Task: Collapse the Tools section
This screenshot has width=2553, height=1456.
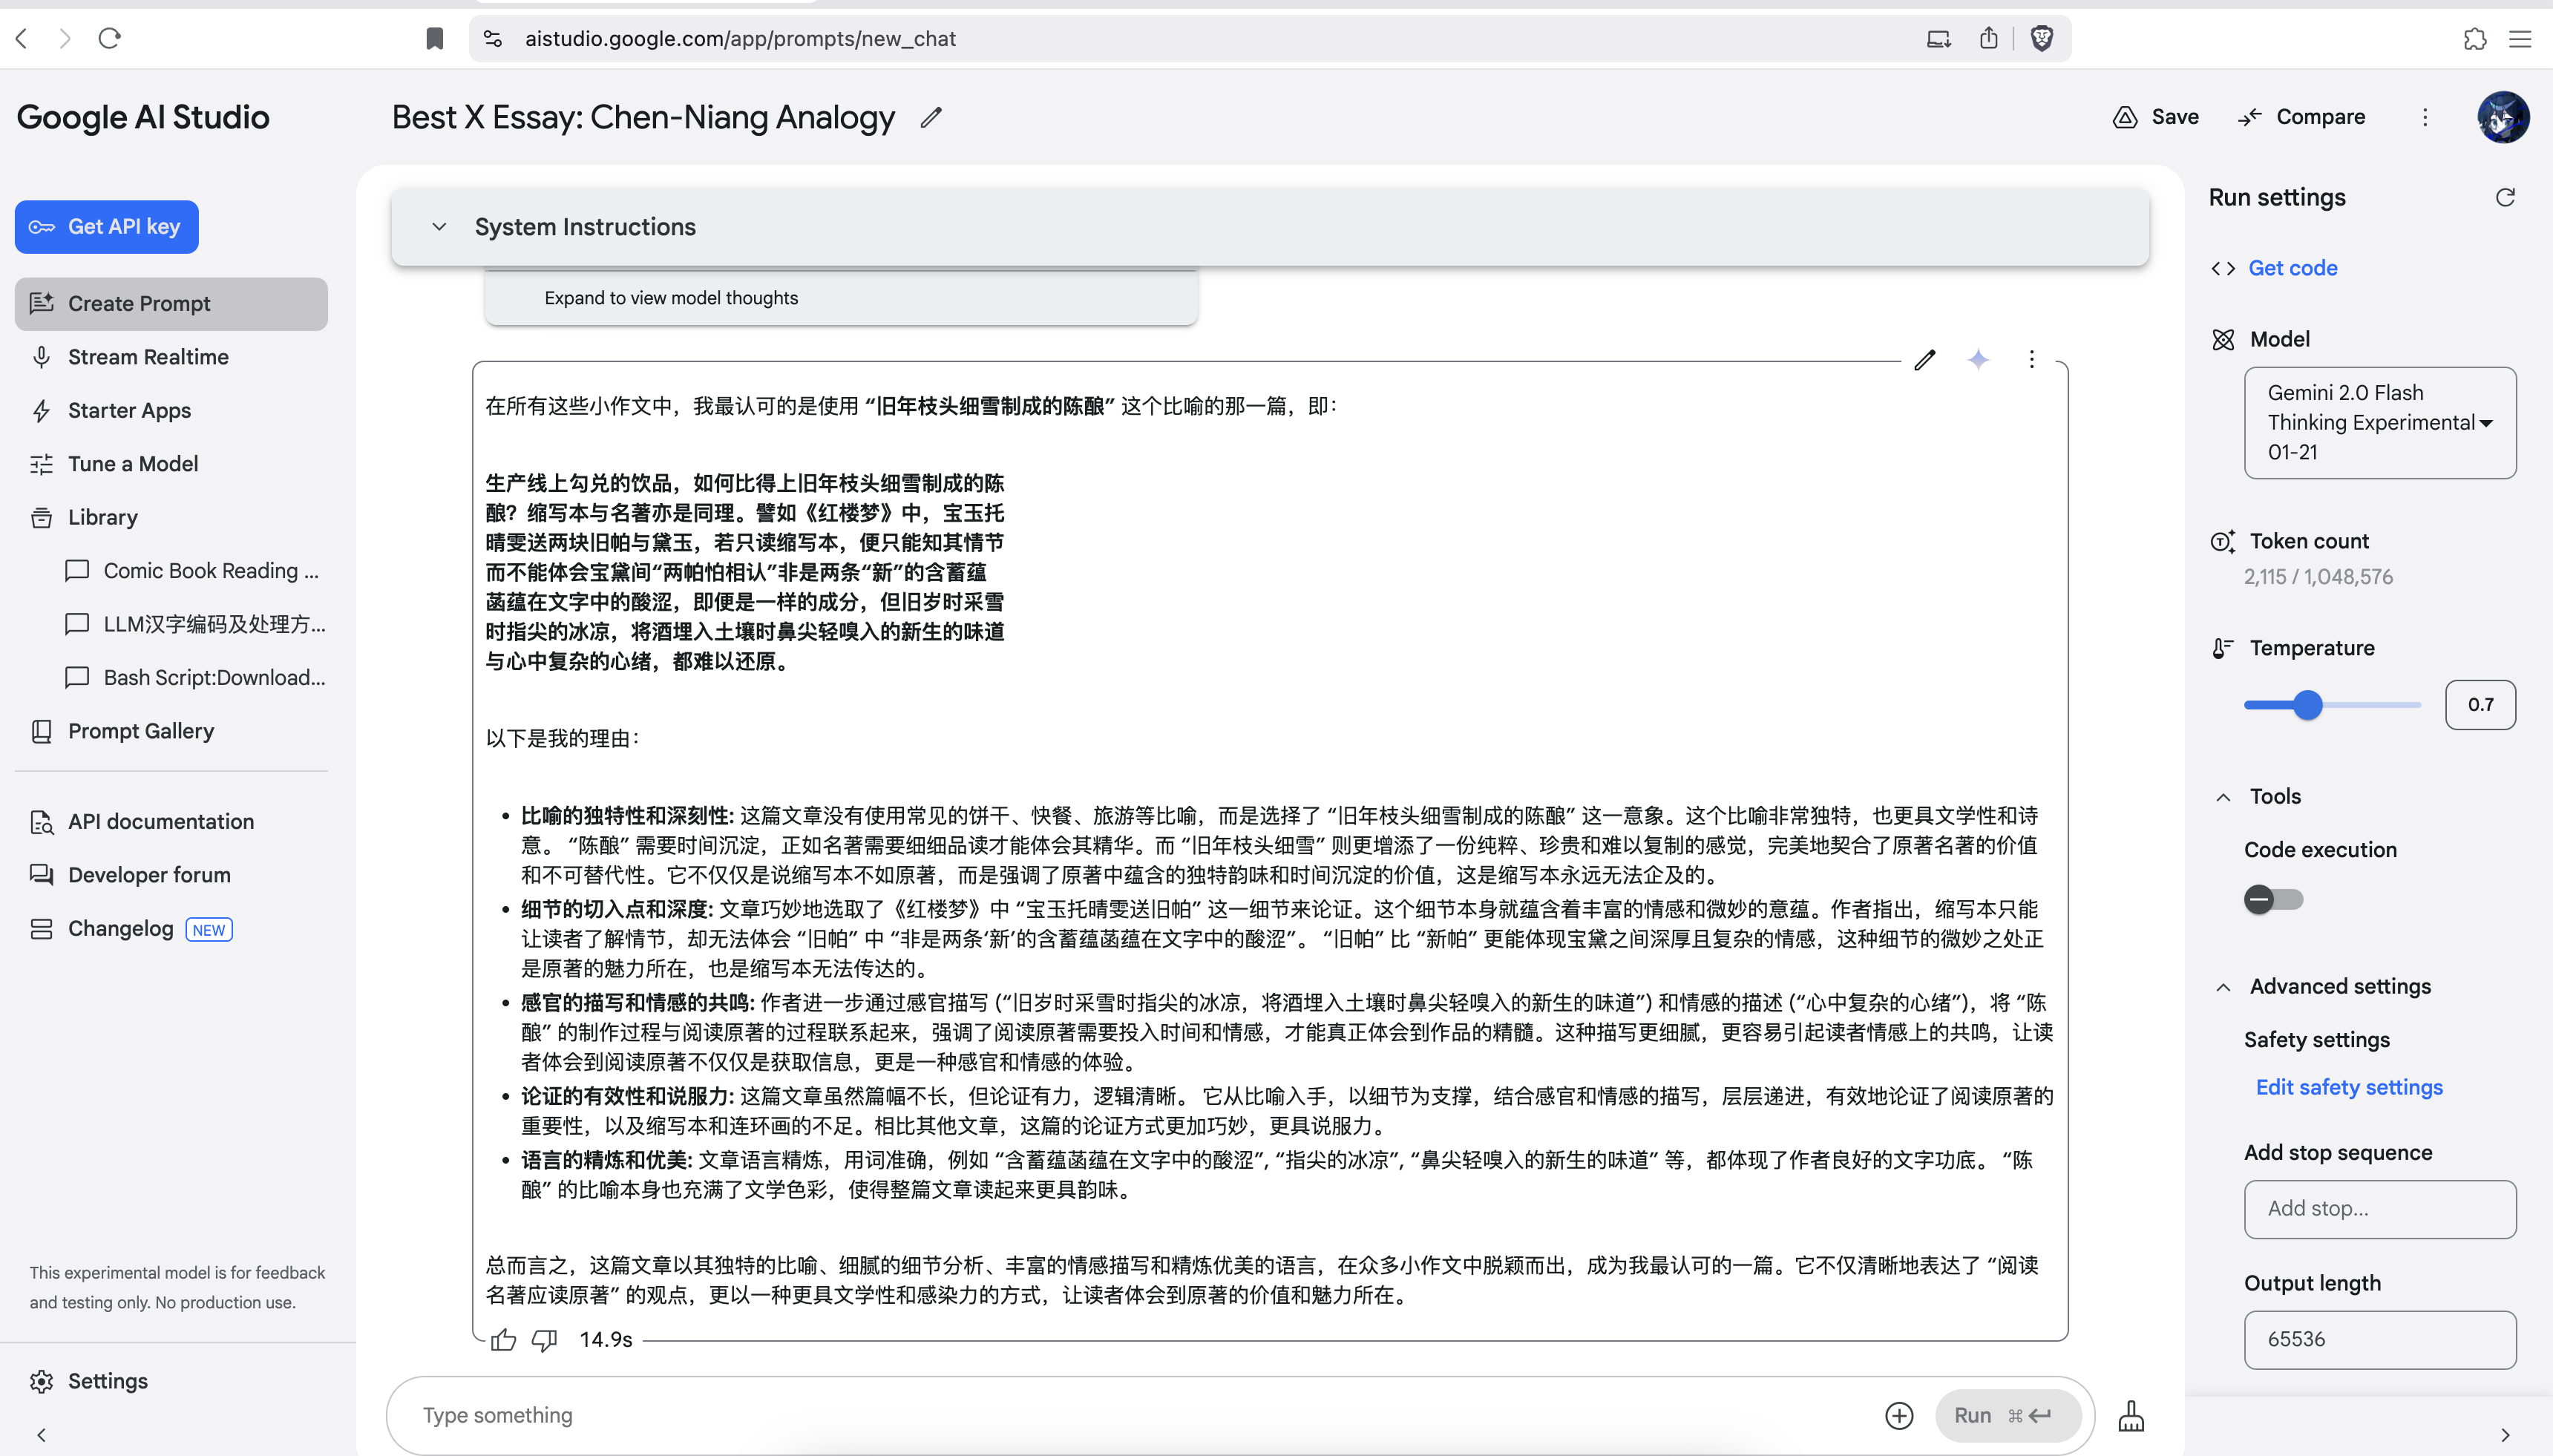Action: coord(2223,797)
